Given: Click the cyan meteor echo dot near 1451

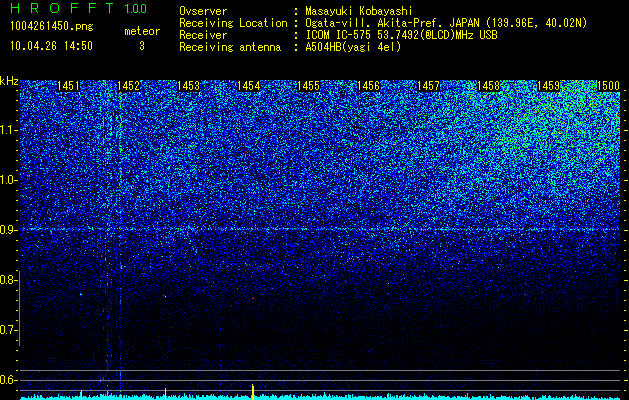Looking at the screenshot, I should [81, 294].
